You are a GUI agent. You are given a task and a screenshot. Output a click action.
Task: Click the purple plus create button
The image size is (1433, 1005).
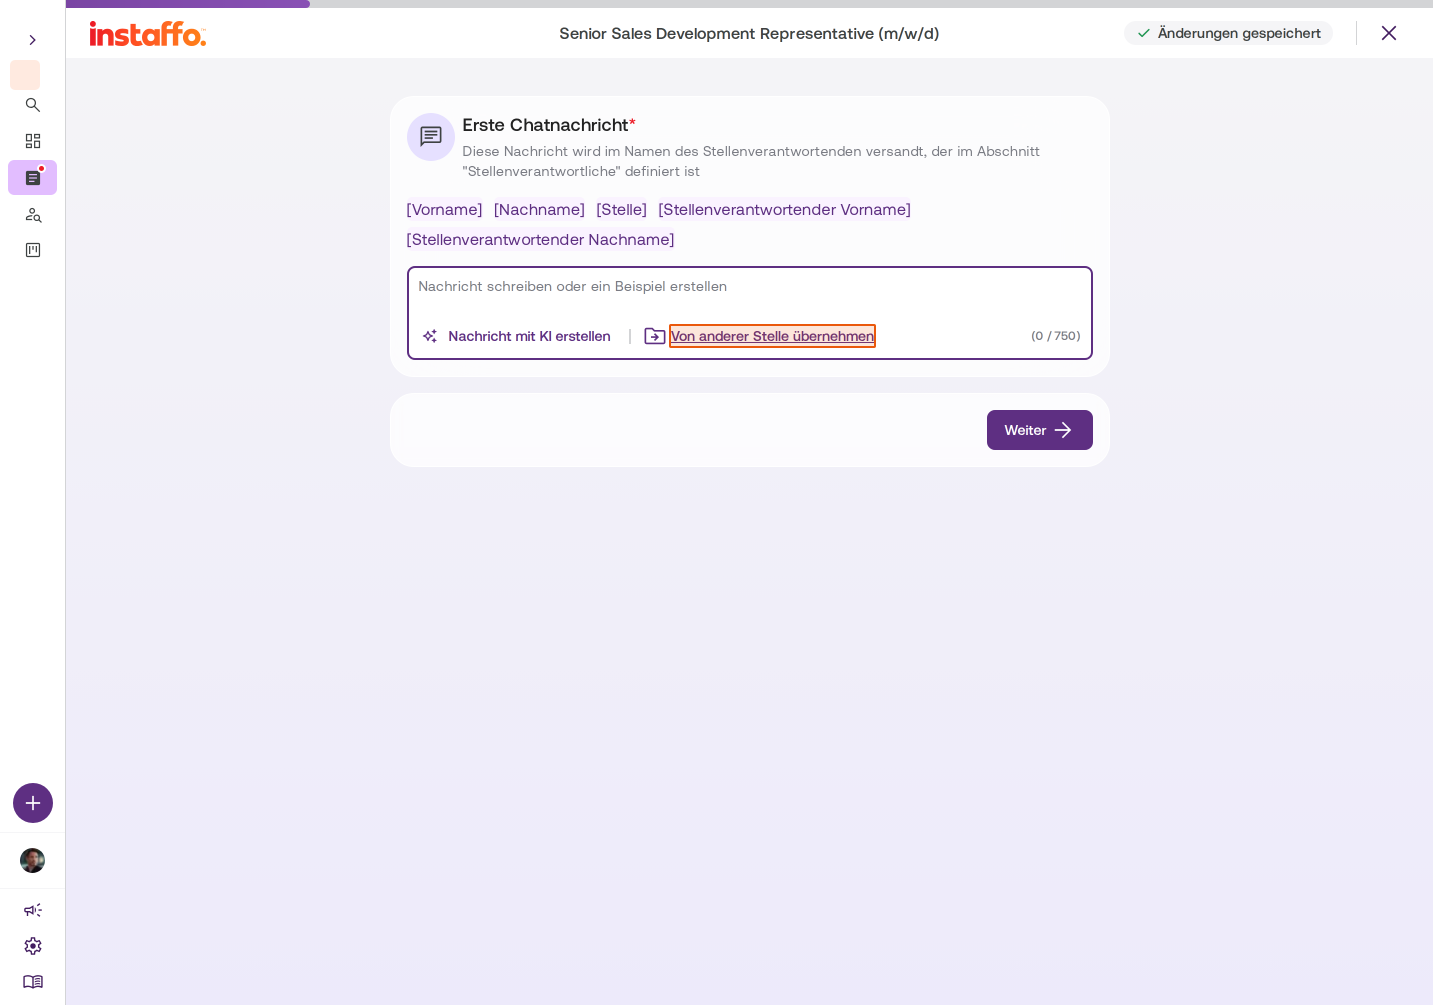tap(33, 803)
